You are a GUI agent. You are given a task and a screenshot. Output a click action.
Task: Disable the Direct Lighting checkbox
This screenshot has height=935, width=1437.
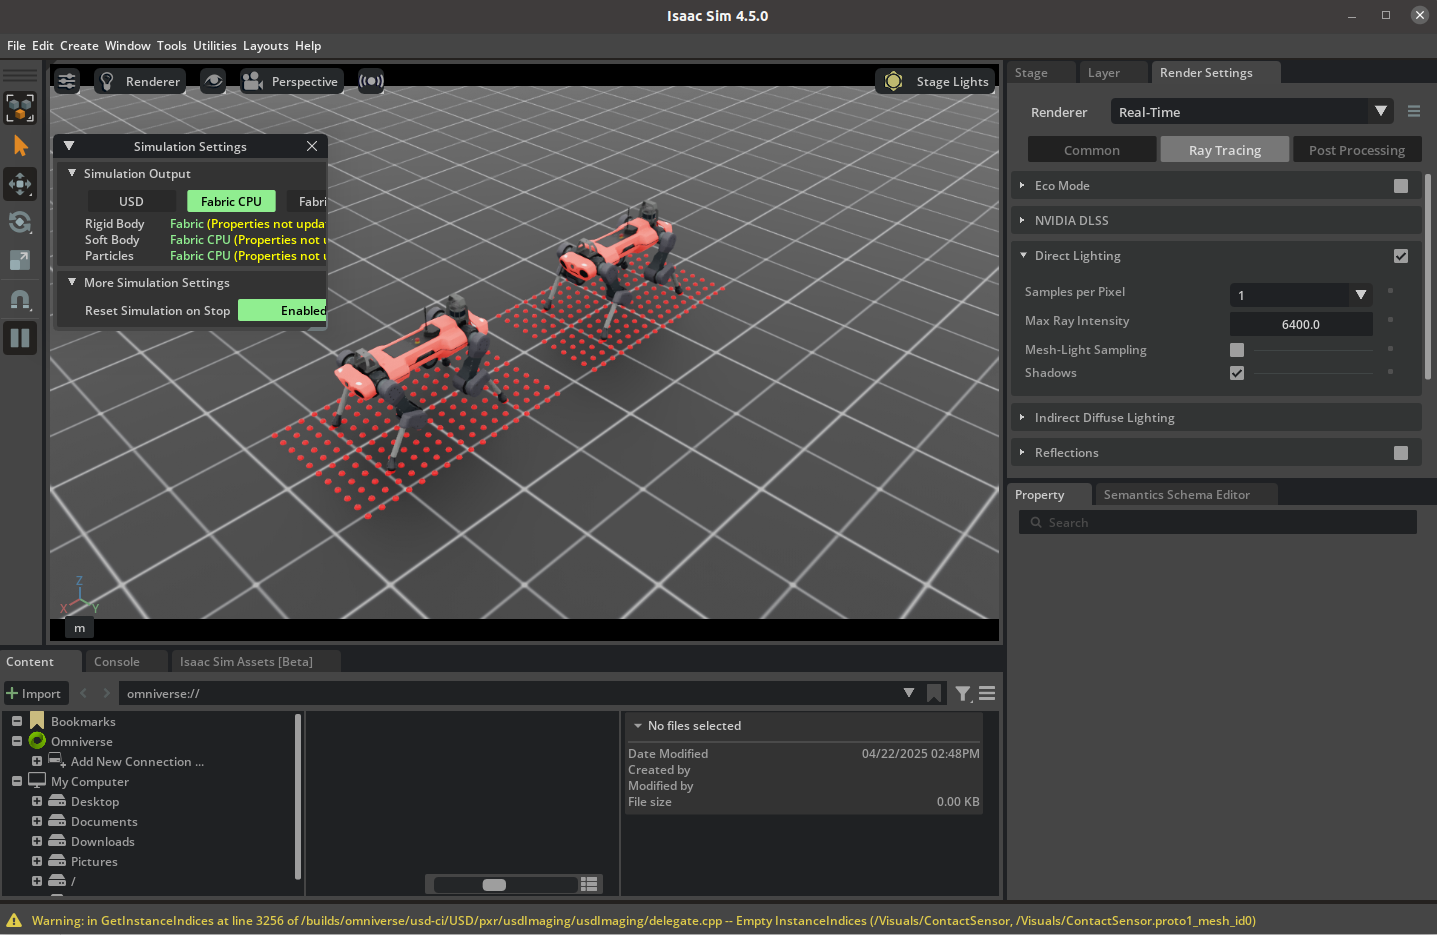coord(1401,256)
